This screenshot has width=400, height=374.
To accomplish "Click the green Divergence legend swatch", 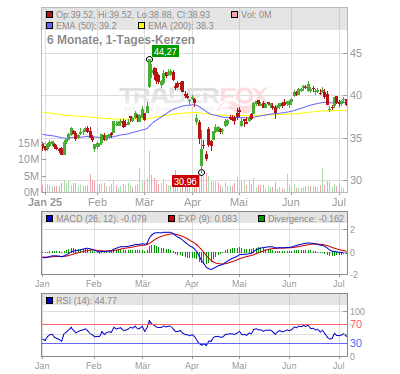I will (x=262, y=219).
